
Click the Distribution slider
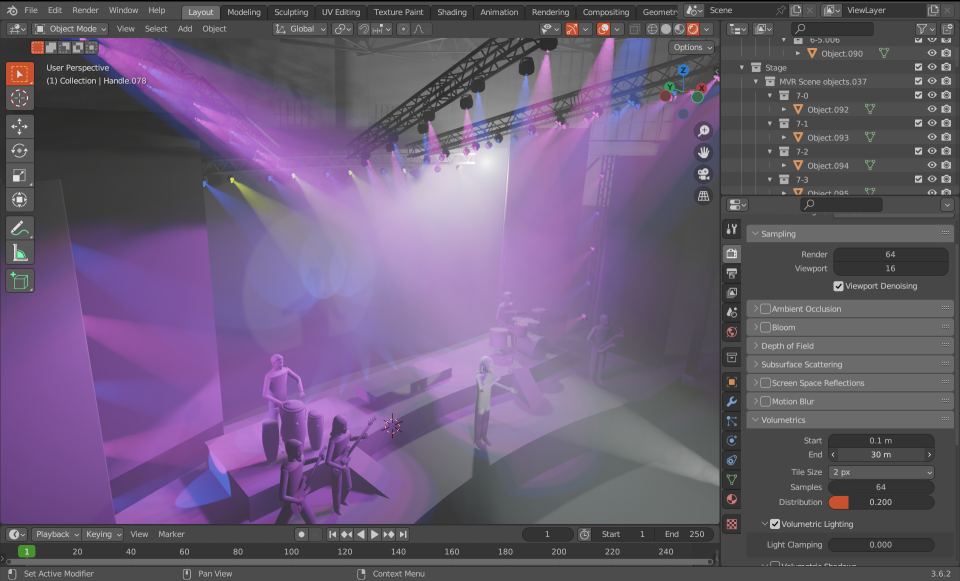(x=881, y=502)
